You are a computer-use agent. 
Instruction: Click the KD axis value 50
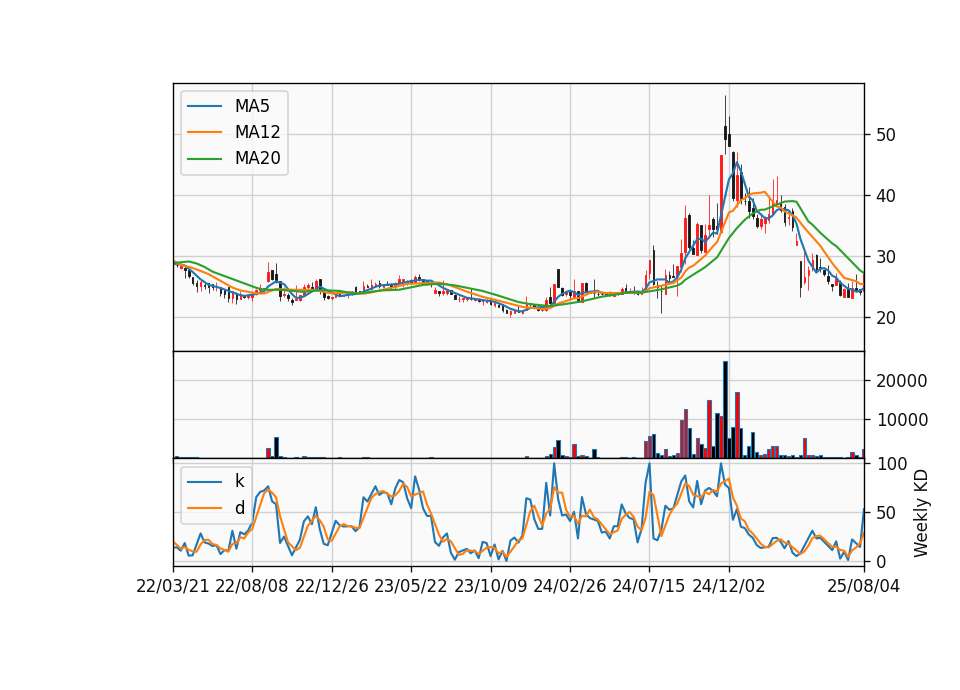(x=886, y=512)
